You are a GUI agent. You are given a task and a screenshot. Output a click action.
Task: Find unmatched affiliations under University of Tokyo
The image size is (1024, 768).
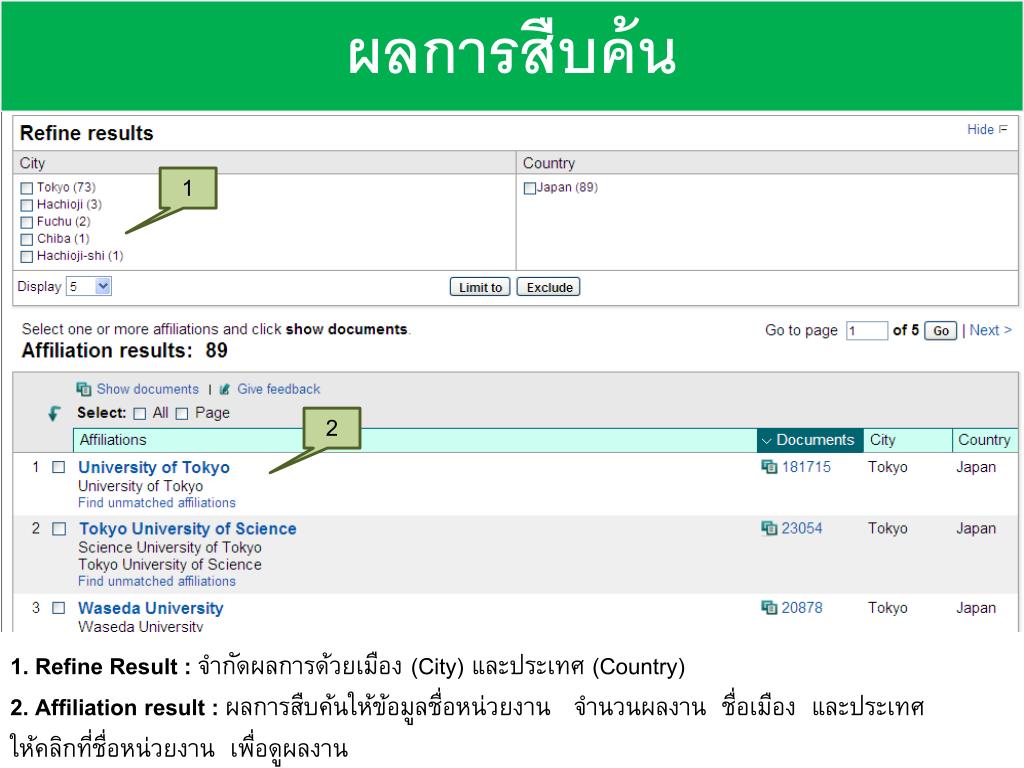(x=157, y=503)
